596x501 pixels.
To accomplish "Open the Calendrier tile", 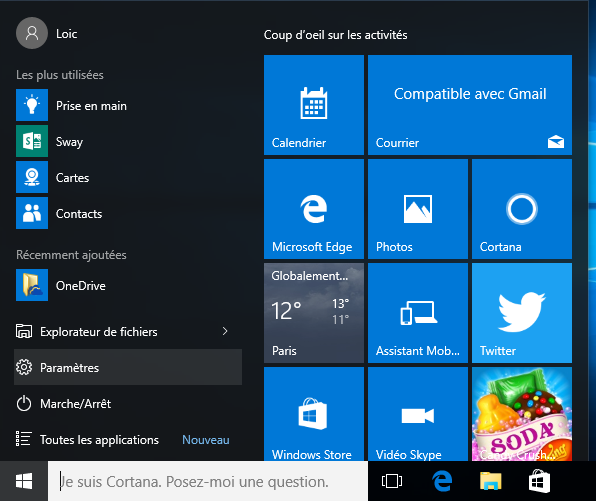I will [314, 105].
